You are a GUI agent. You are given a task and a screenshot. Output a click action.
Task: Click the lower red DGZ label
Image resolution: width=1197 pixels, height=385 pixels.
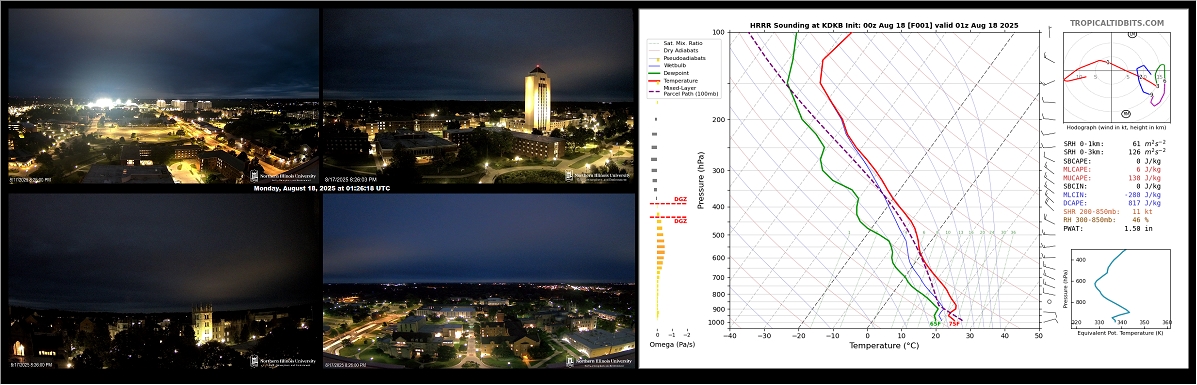(680, 222)
